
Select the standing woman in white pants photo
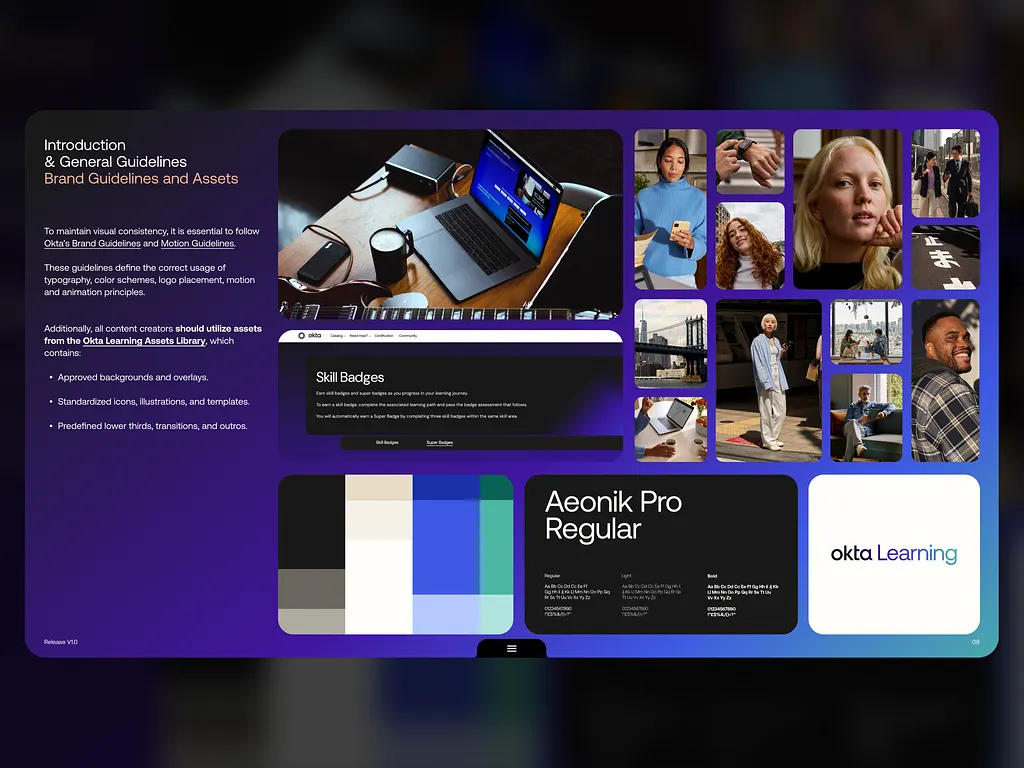click(768, 380)
